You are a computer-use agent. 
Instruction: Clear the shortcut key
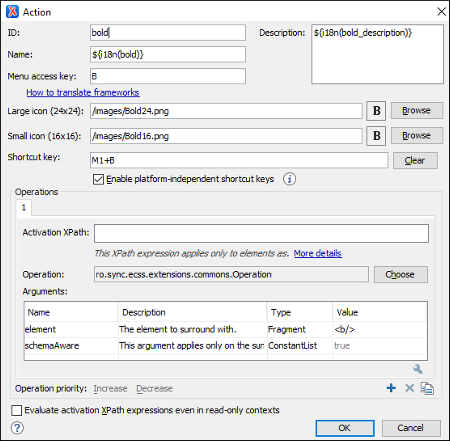click(x=415, y=161)
